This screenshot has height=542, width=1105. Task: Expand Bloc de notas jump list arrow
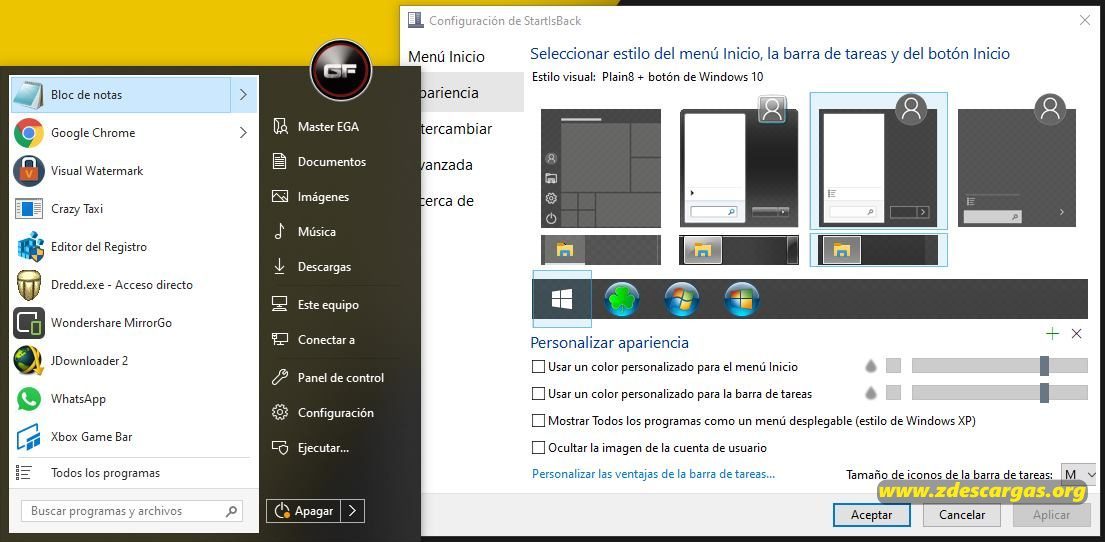click(x=244, y=94)
